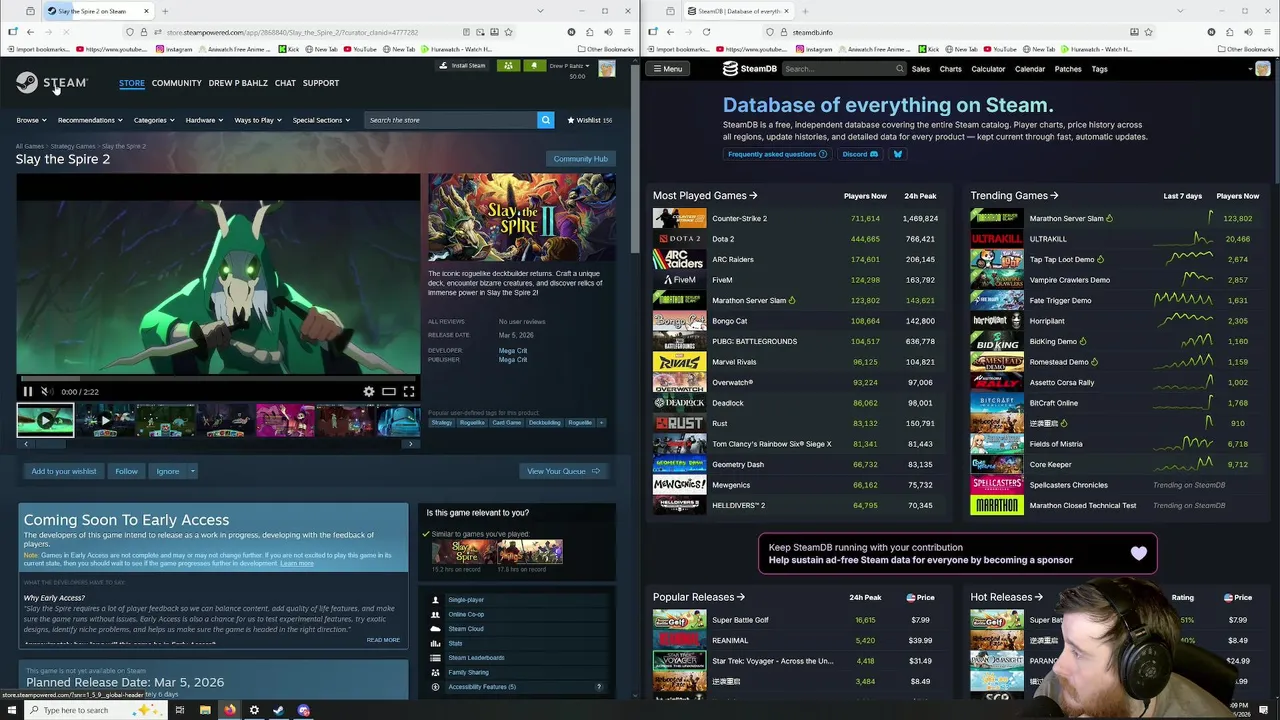Open Steam friends green icon in header
This screenshot has width=1280, height=720.
pos(508,66)
